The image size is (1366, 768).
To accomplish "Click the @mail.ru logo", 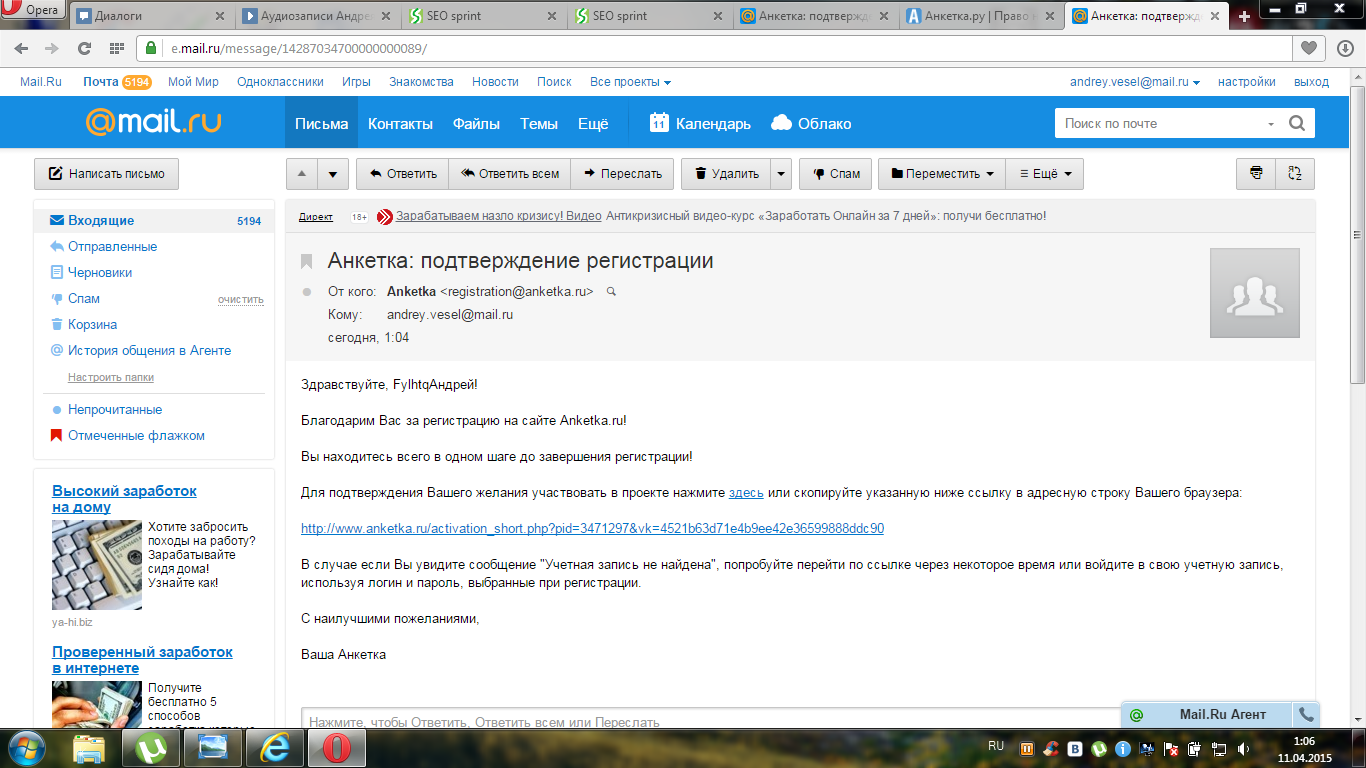I will [x=153, y=122].
